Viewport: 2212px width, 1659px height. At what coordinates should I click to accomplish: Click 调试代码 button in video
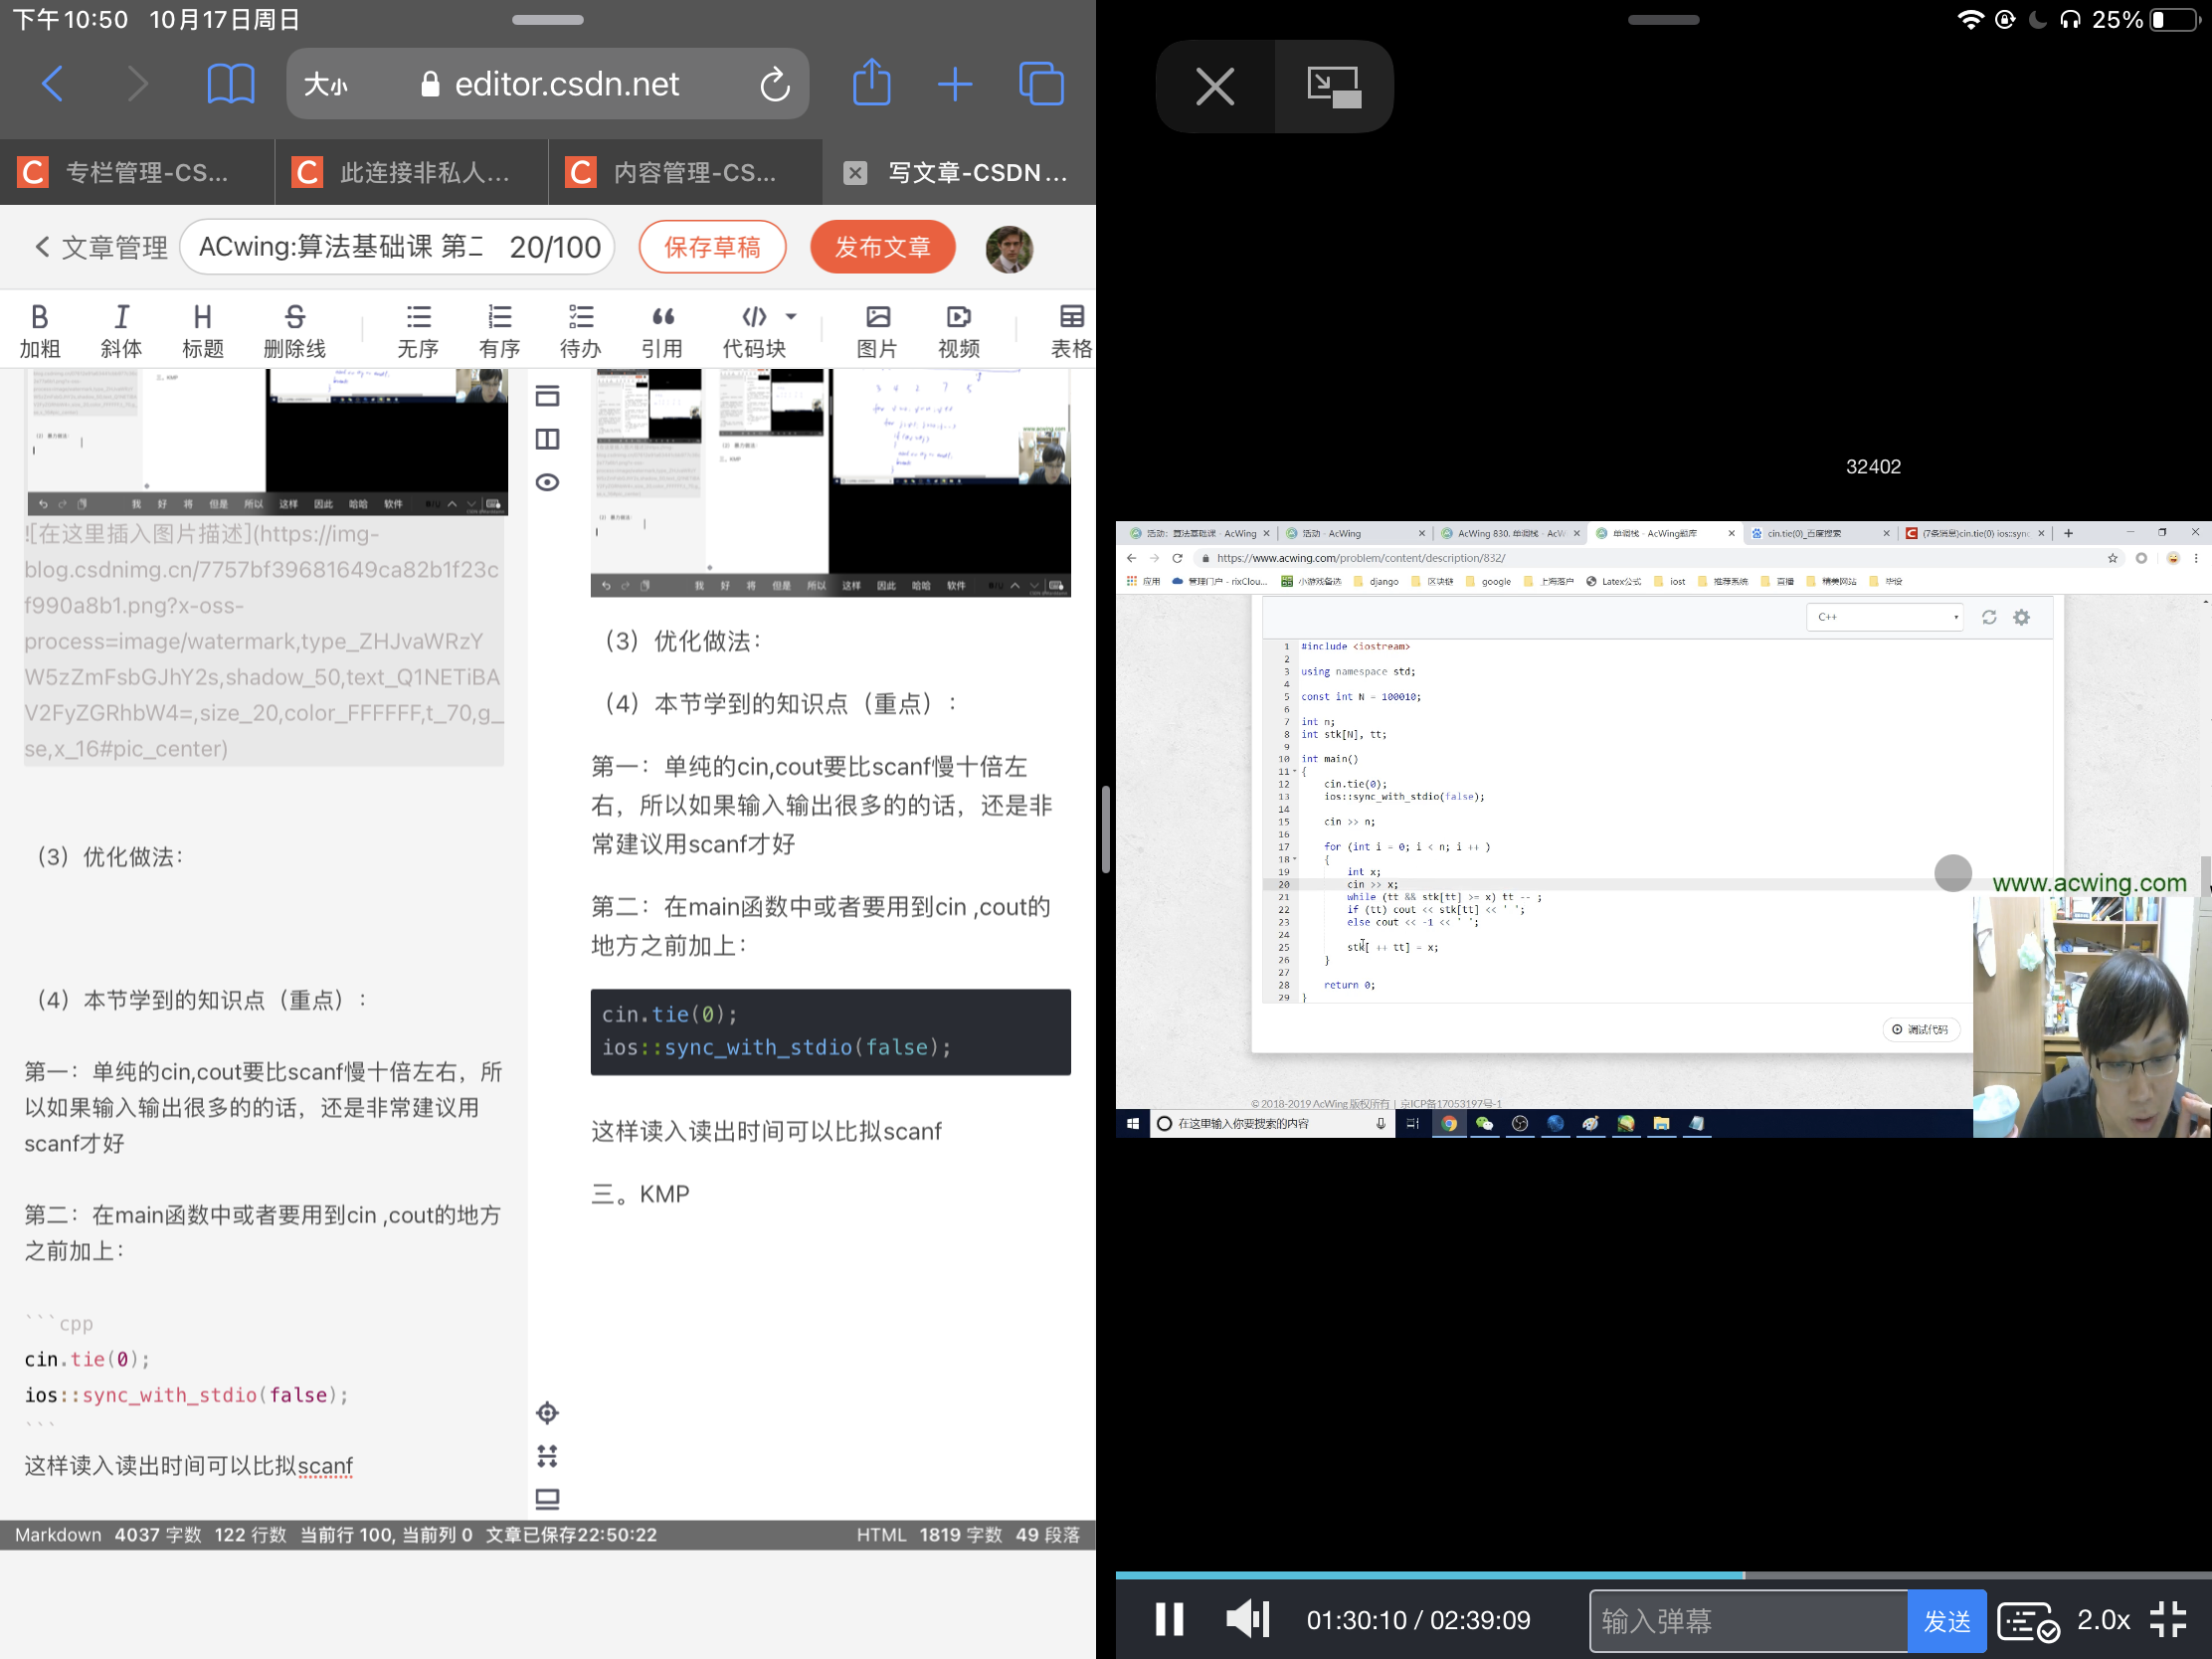(1920, 1029)
